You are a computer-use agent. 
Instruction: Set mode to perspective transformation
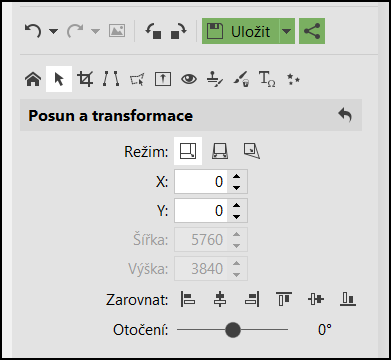point(220,151)
